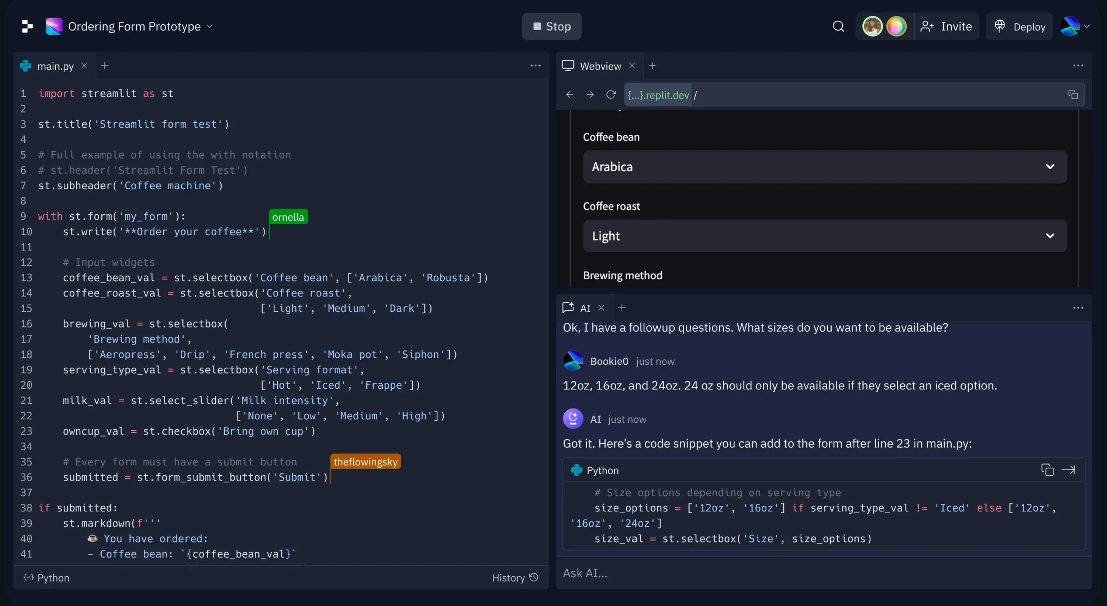This screenshot has height=606, width=1107.
Task: Reload the webview page
Action: coord(611,95)
